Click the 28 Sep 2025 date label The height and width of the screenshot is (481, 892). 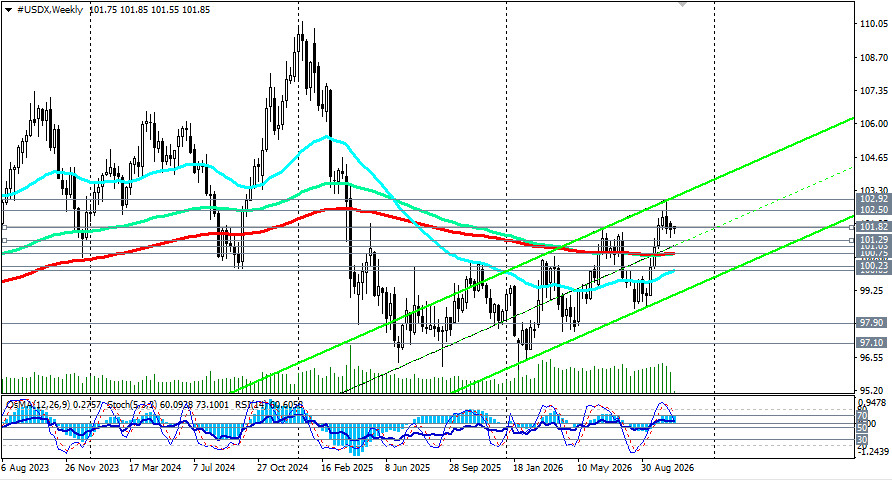tap(476, 468)
